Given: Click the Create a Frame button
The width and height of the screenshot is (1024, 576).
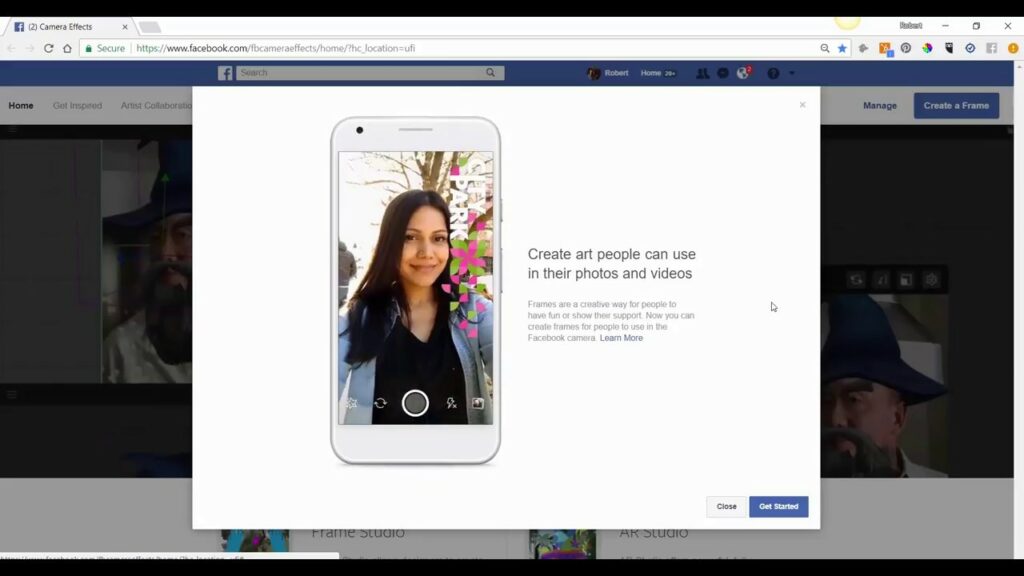Looking at the screenshot, I should 956,105.
